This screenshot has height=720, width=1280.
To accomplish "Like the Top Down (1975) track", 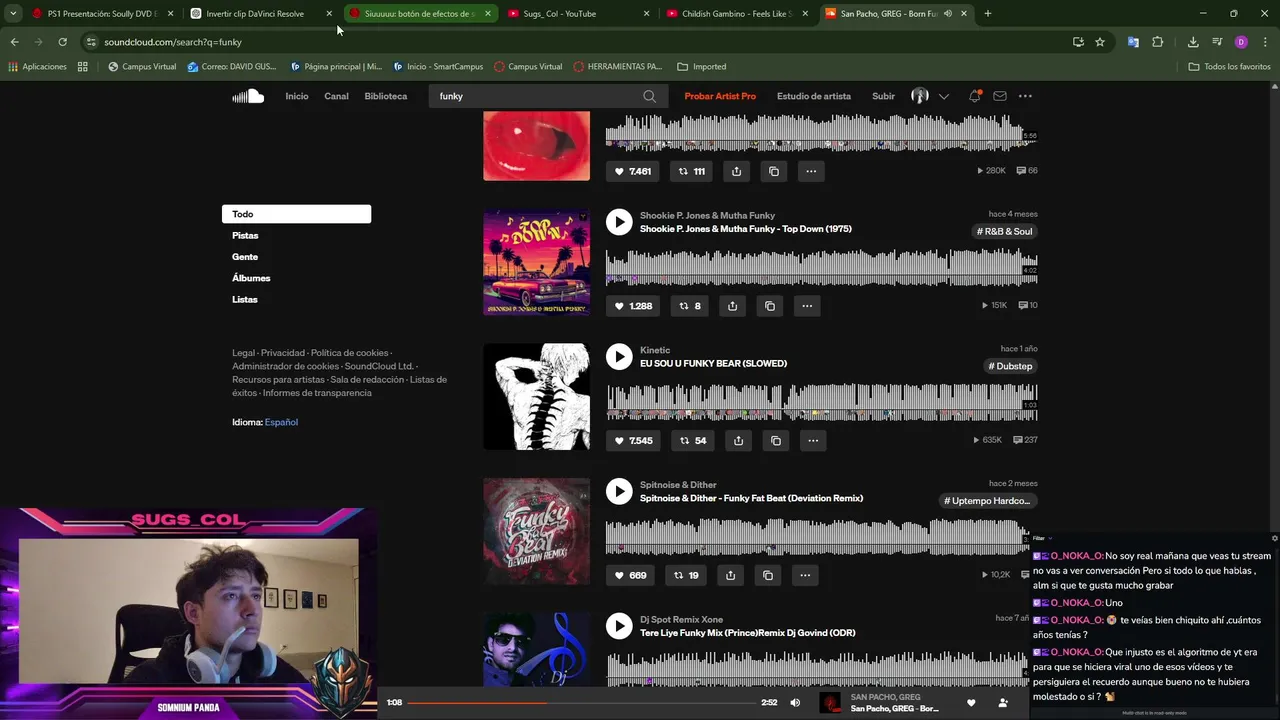I will click(x=633, y=306).
